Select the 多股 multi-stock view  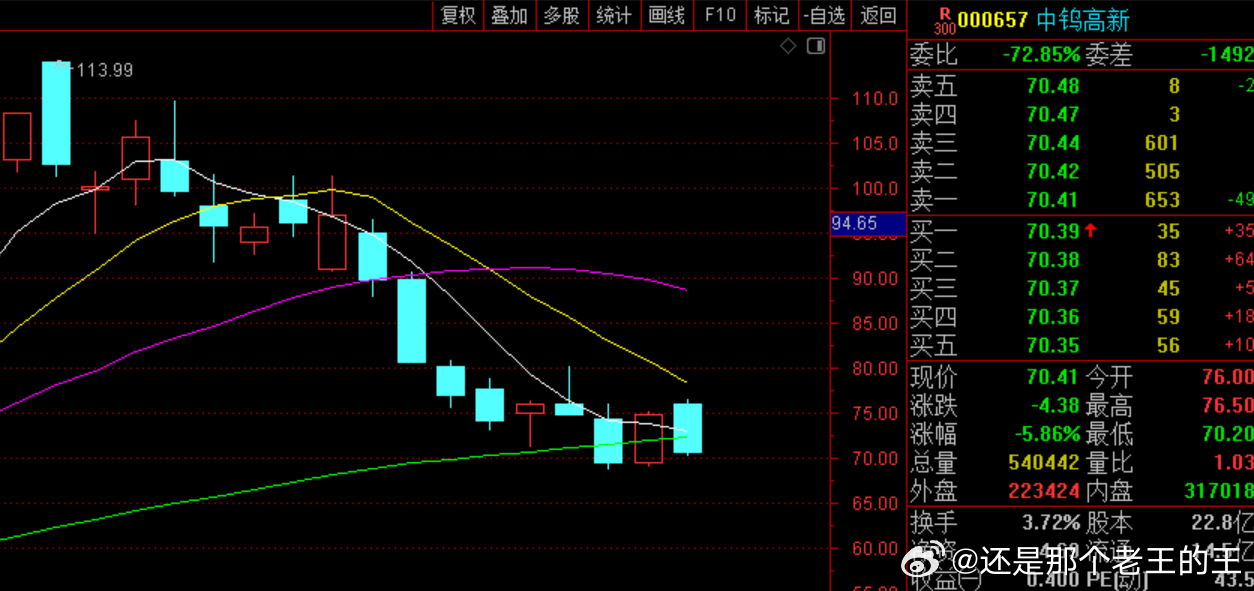pos(561,14)
